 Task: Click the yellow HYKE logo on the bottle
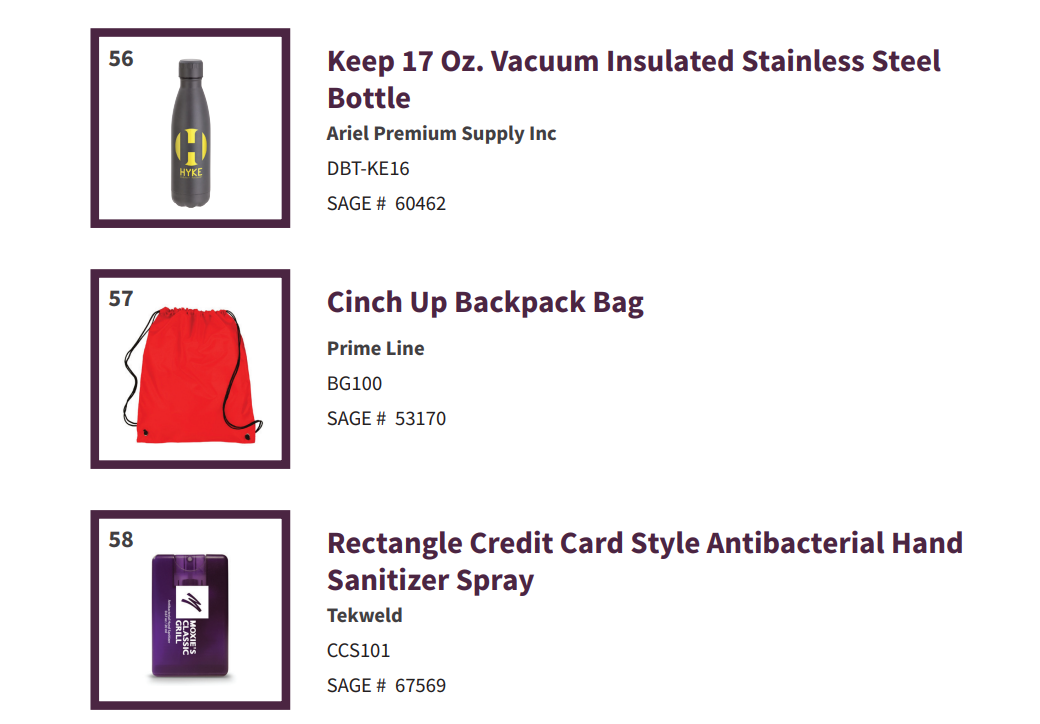(191, 153)
